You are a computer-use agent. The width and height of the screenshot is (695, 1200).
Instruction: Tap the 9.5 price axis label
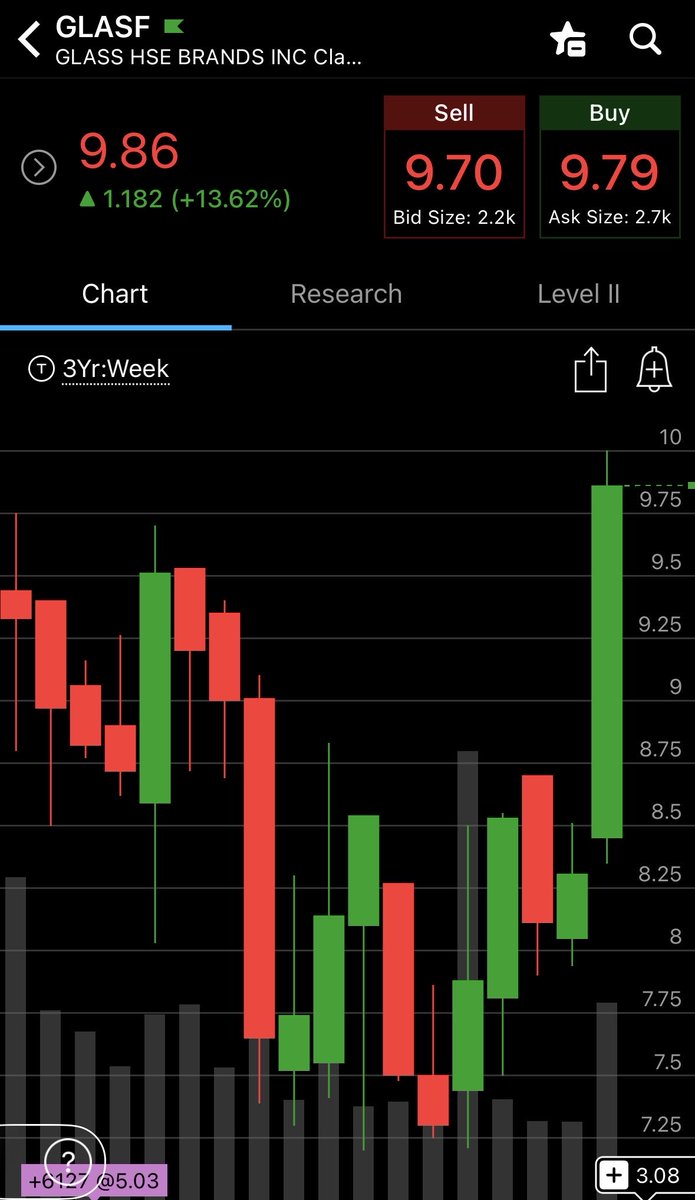click(x=666, y=562)
